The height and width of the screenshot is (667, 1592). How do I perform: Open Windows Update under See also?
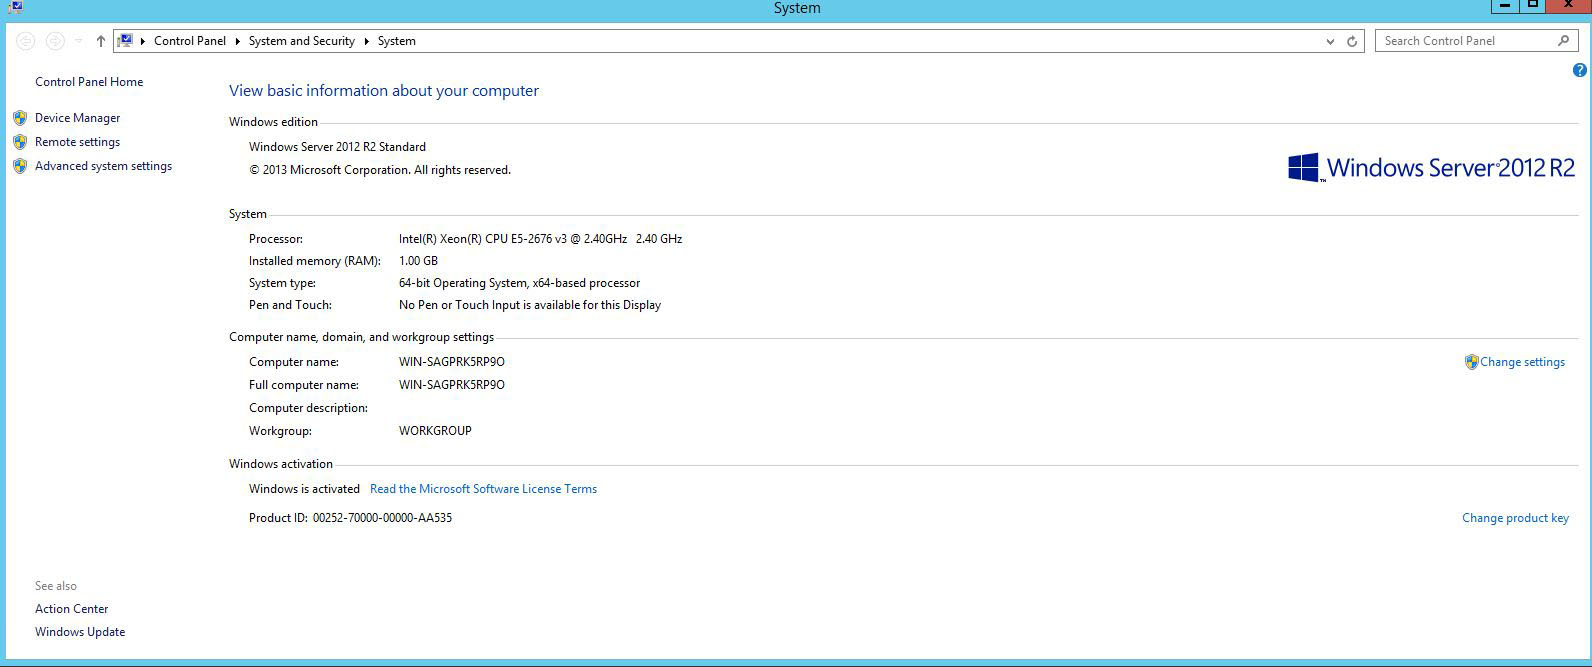(80, 632)
